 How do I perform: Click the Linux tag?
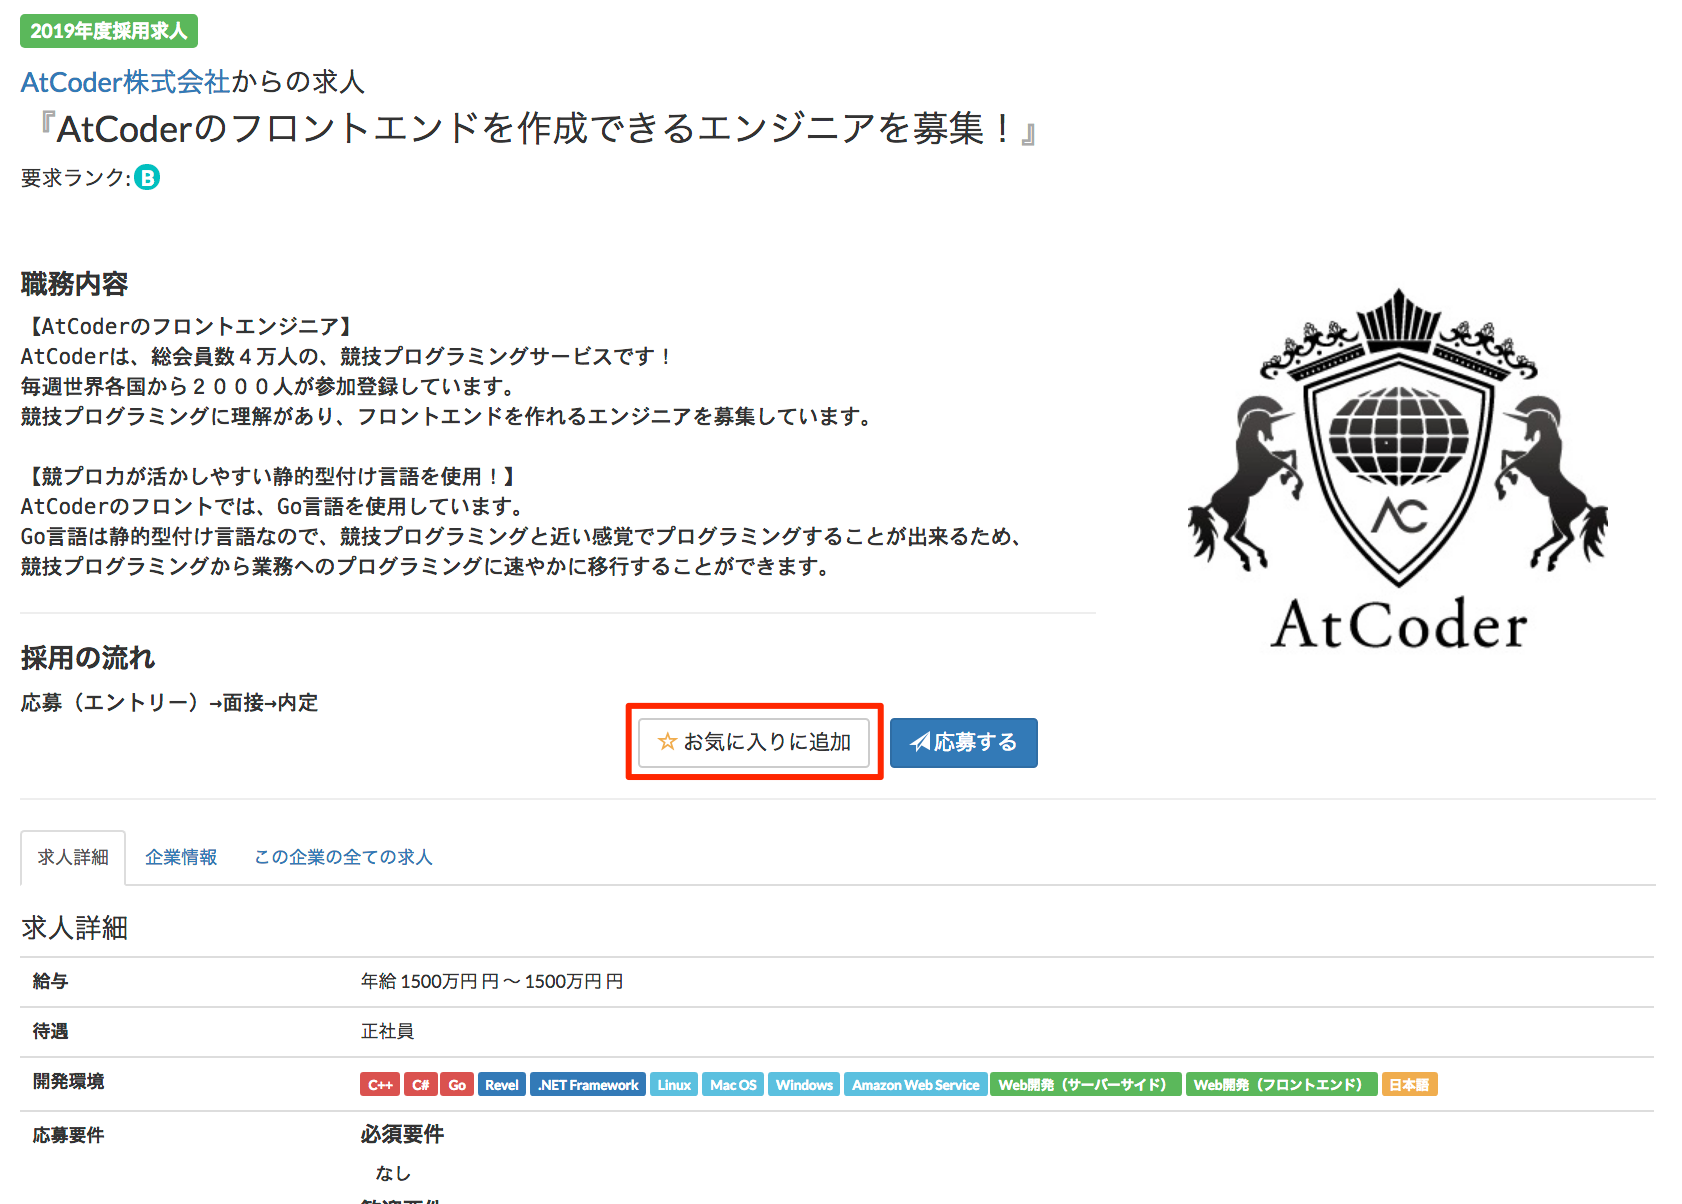[x=674, y=1085]
